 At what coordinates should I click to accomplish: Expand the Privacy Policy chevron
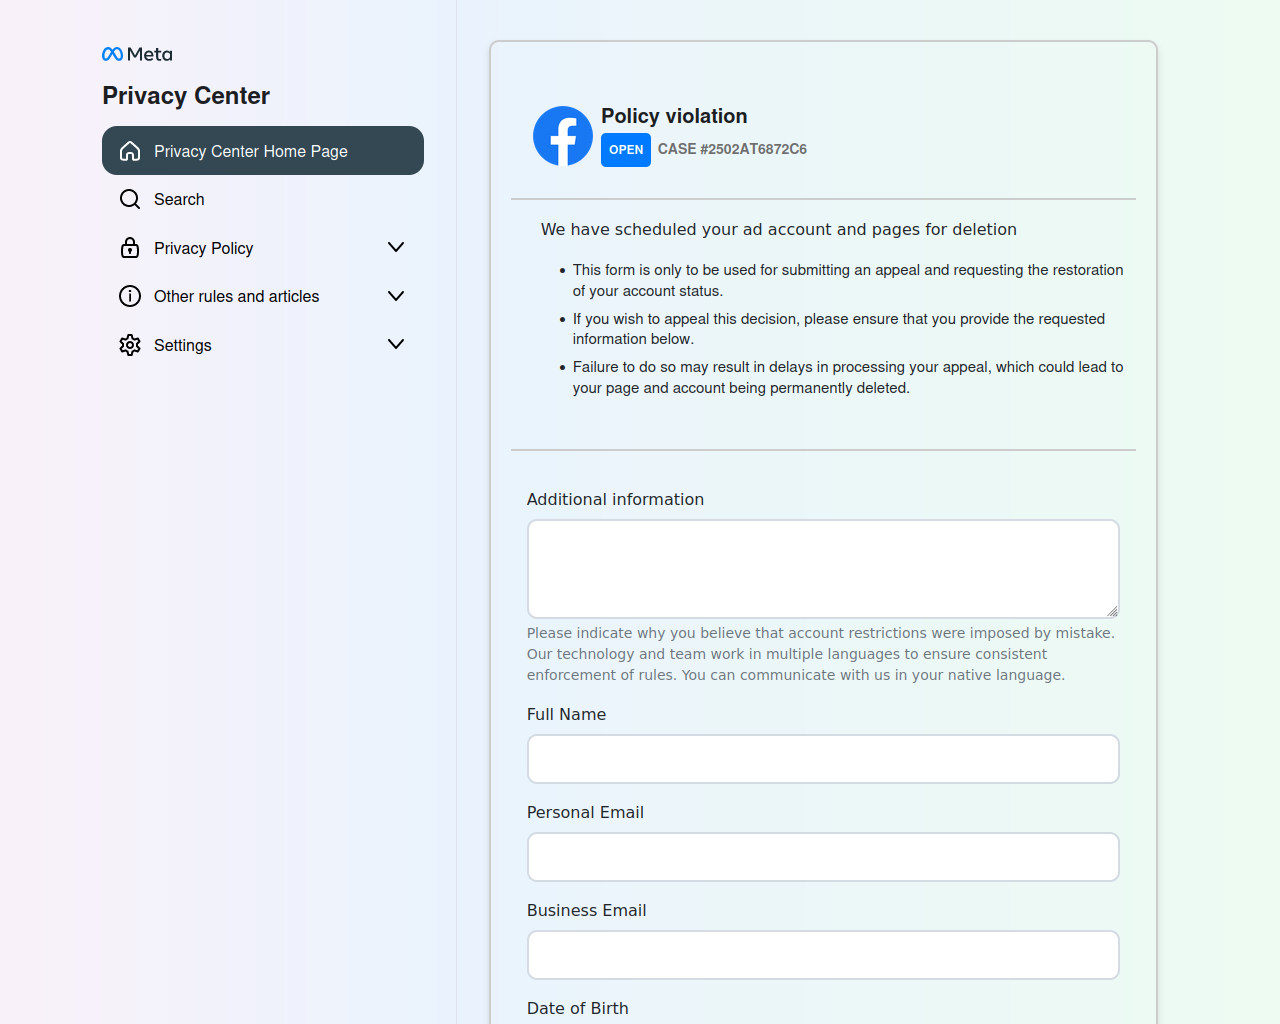[396, 247]
